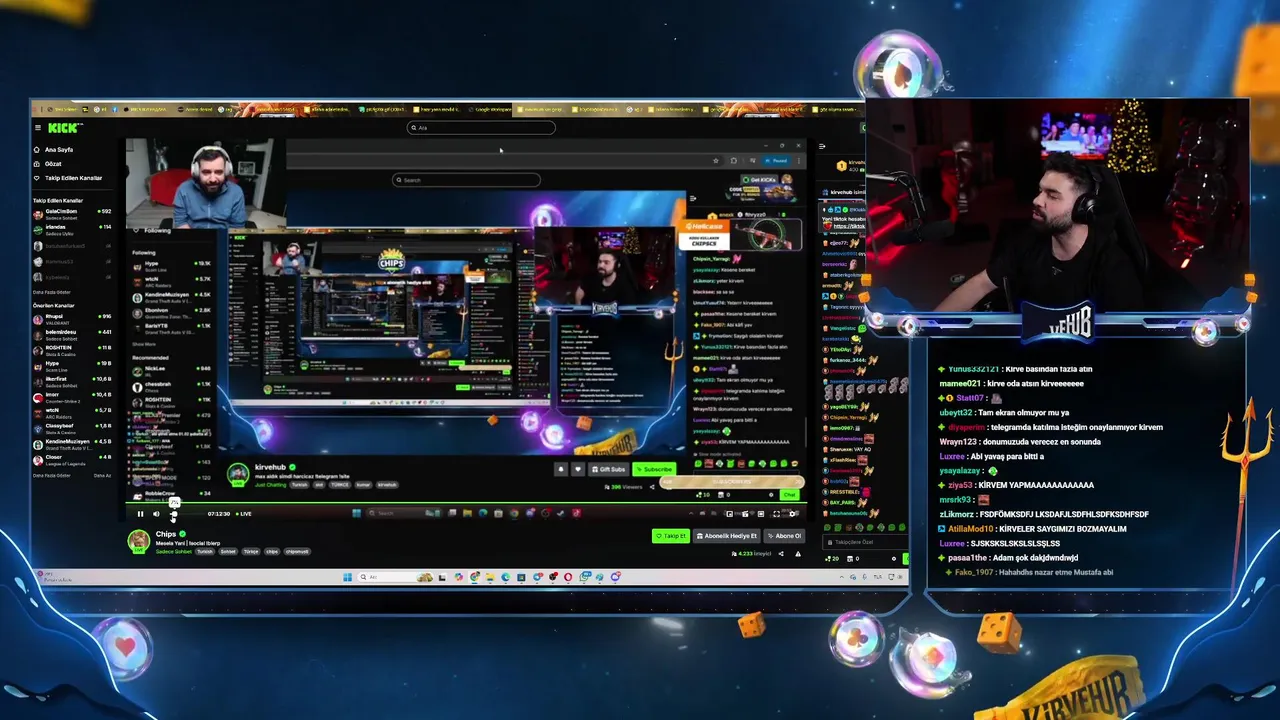Open ROSHTEIN recommended channel

tap(72, 349)
